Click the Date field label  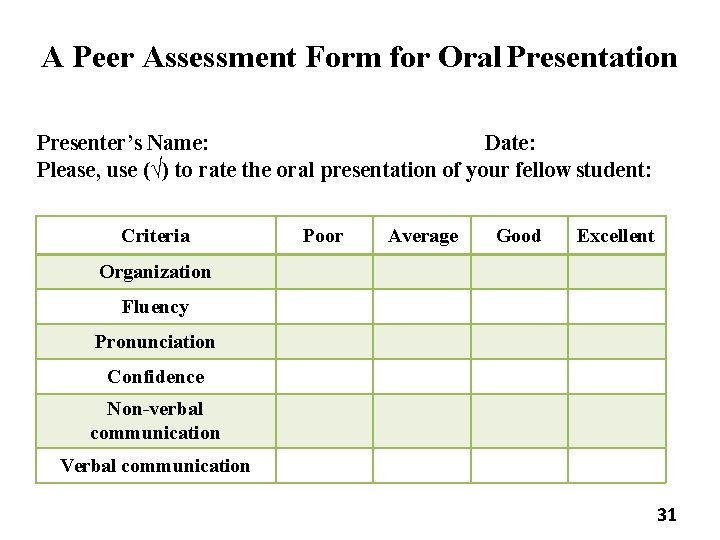tap(515, 144)
